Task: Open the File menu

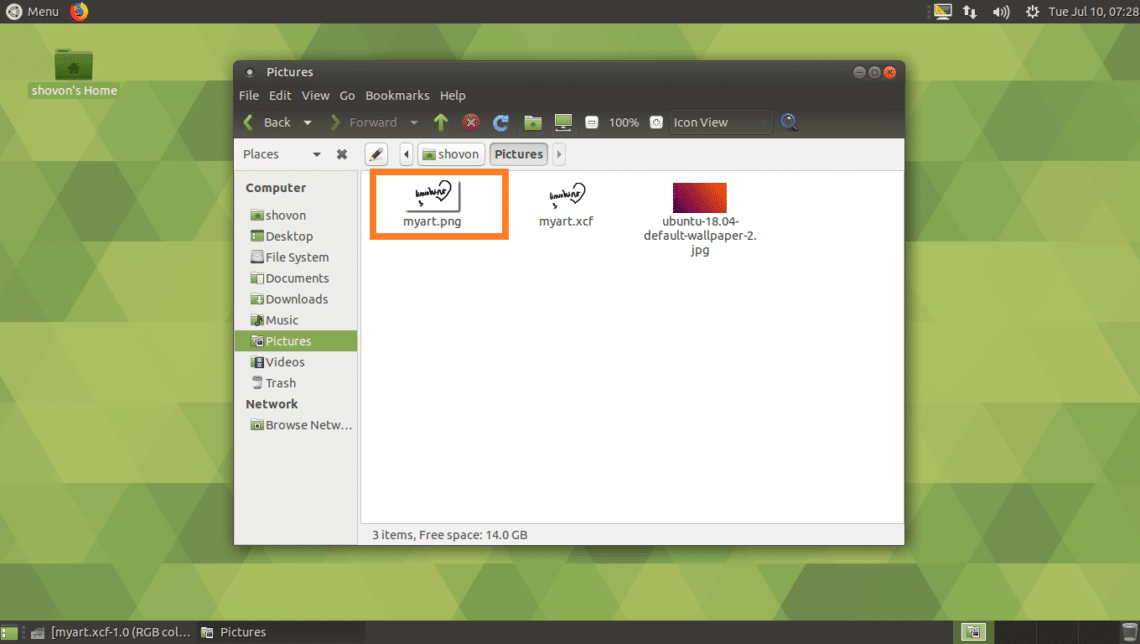Action: (249, 95)
